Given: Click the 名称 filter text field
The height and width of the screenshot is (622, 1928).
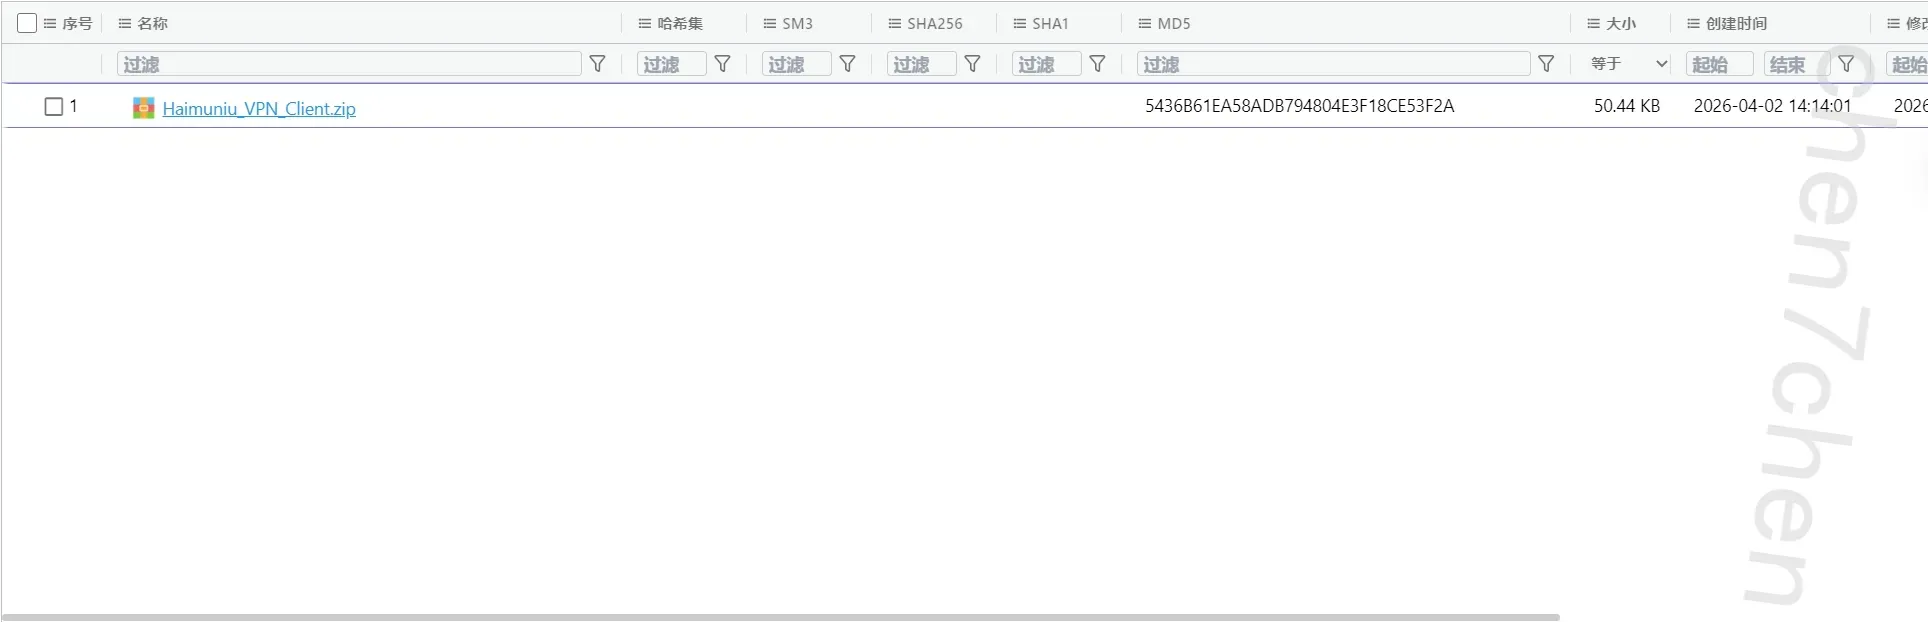Looking at the screenshot, I should pyautogui.click(x=348, y=64).
